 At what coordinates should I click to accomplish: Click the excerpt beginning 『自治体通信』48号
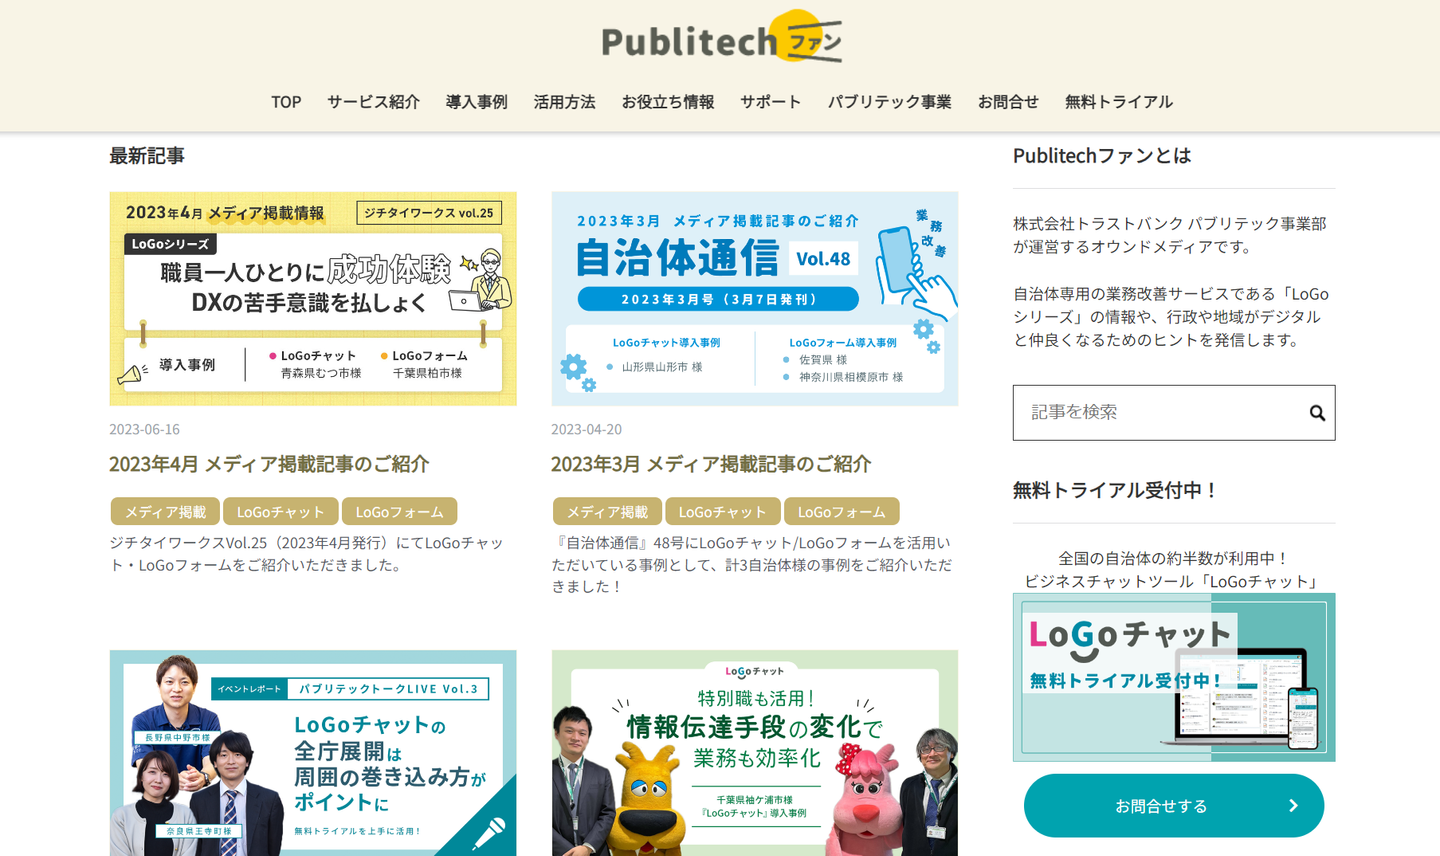point(752,564)
